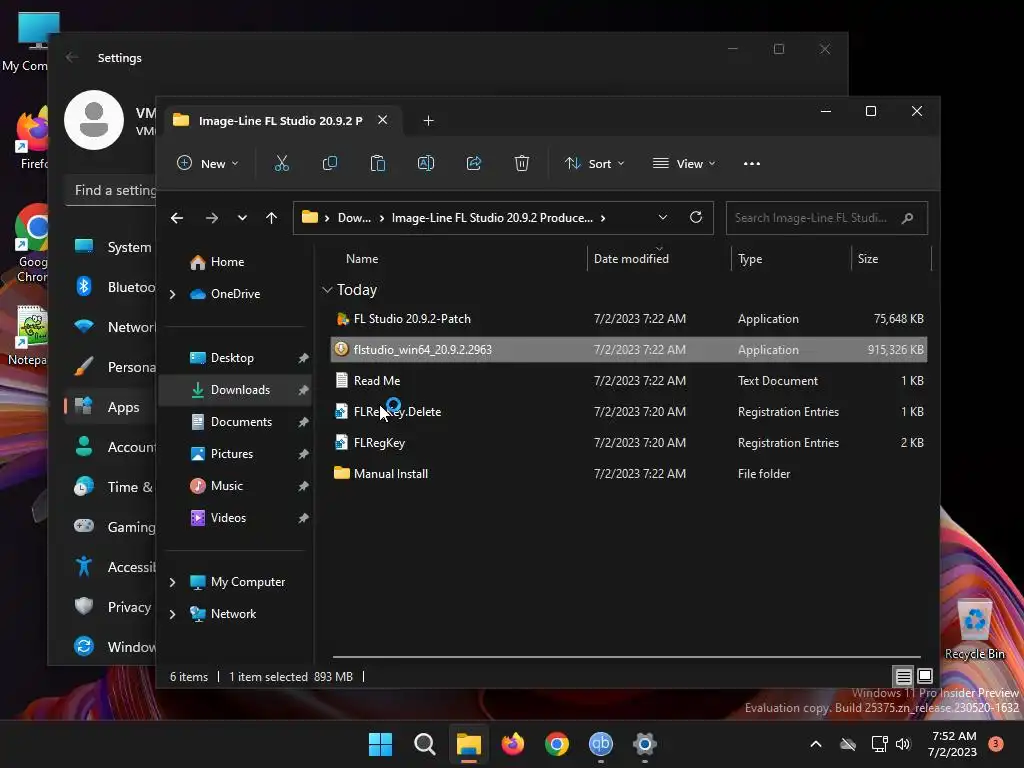Screen dimensions: 1024x768
Task: Click Find a setting box in Settings
Action: pyautogui.click(x=111, y=190)
